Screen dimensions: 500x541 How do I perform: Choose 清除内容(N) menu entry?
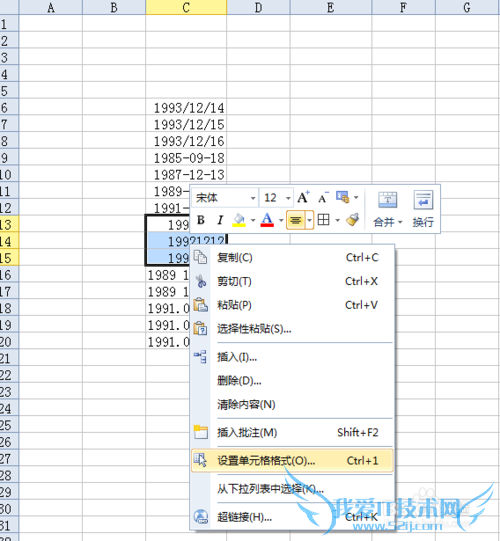tap(292, 404)
